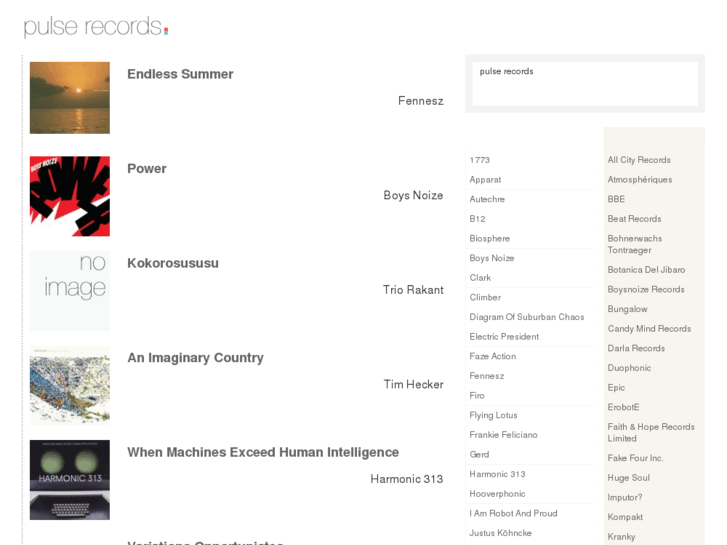Choose B12 in the artist list
Viewport: 727px width, 545px height.
477,219
